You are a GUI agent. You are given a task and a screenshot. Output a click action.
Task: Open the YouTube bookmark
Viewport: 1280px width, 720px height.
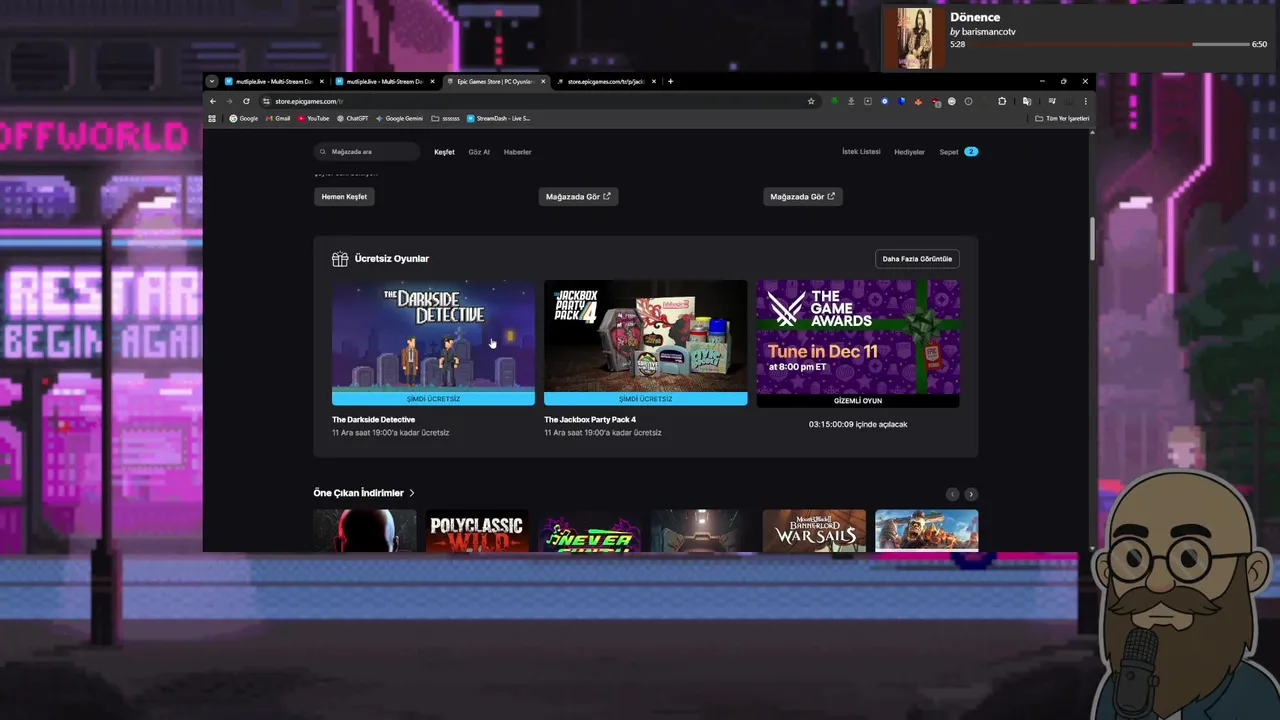point(313,118)
